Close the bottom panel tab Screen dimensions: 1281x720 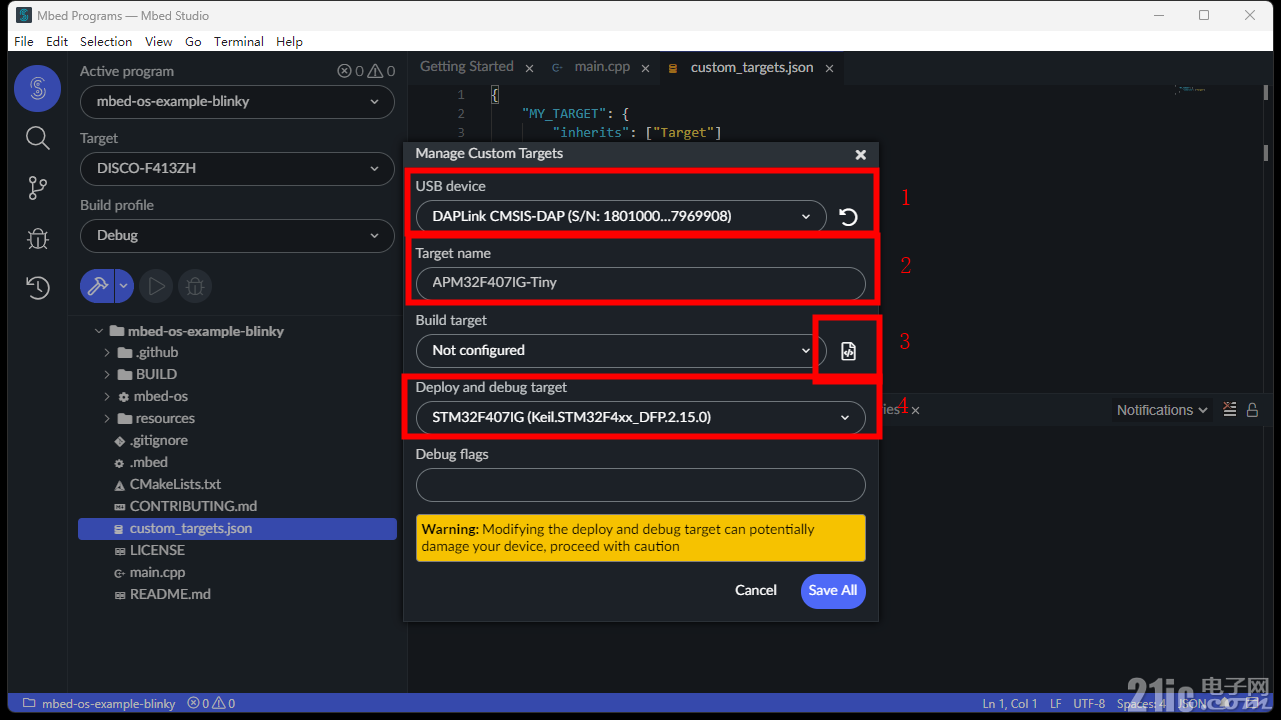[x=915, y=410]
